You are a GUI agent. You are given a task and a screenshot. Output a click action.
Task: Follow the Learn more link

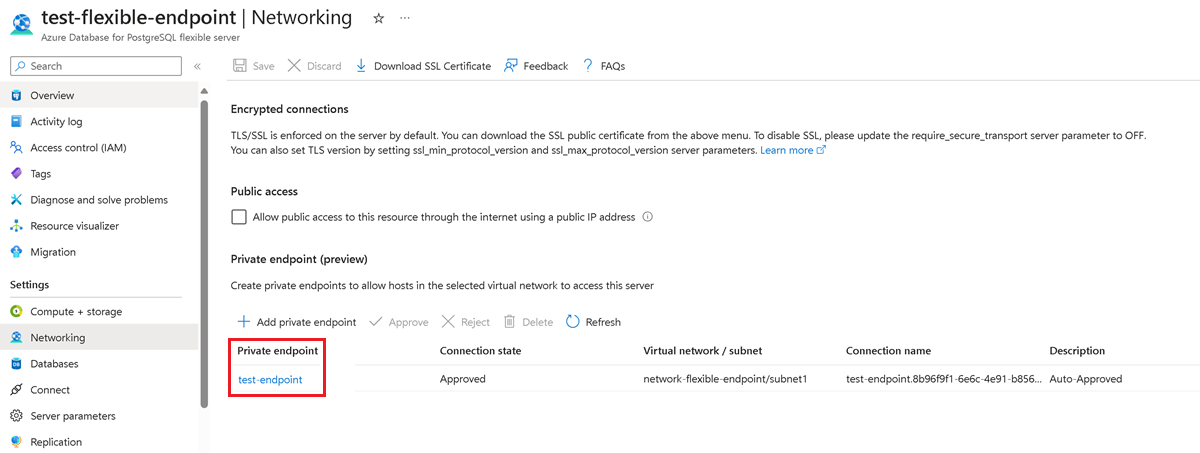click(792, 150)
